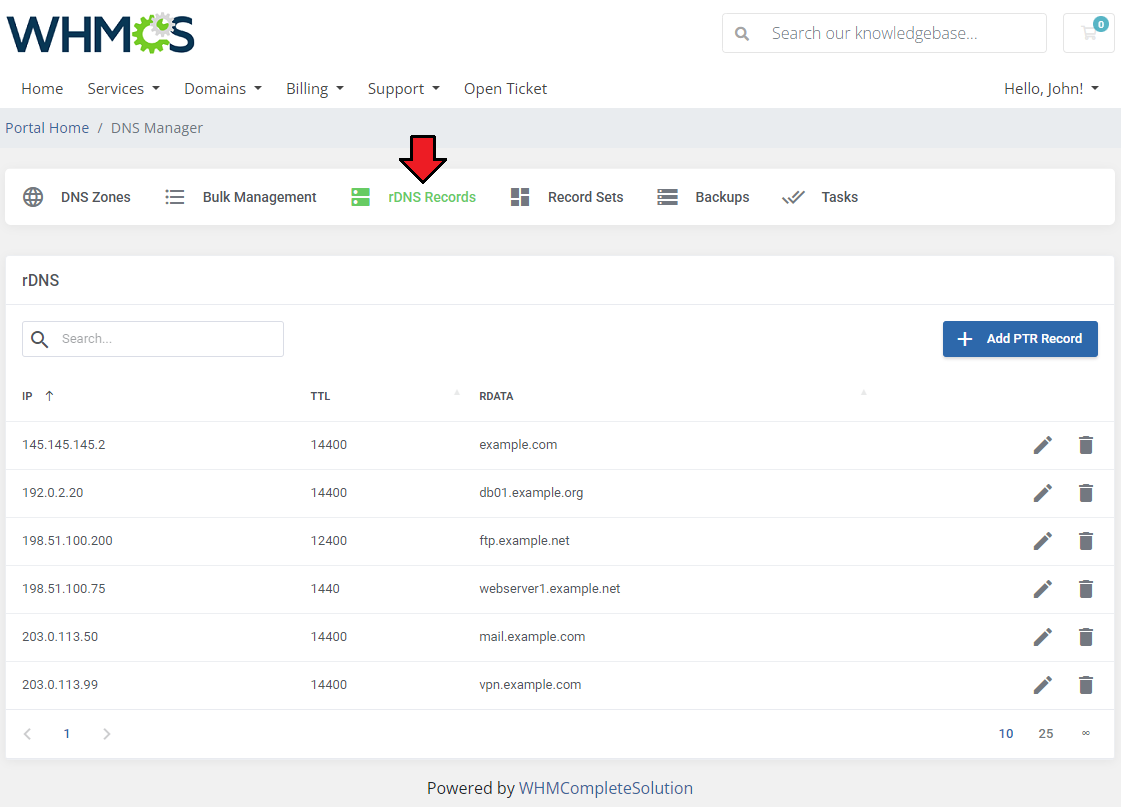Expand the Domains dropdown menu

[223, 89]
